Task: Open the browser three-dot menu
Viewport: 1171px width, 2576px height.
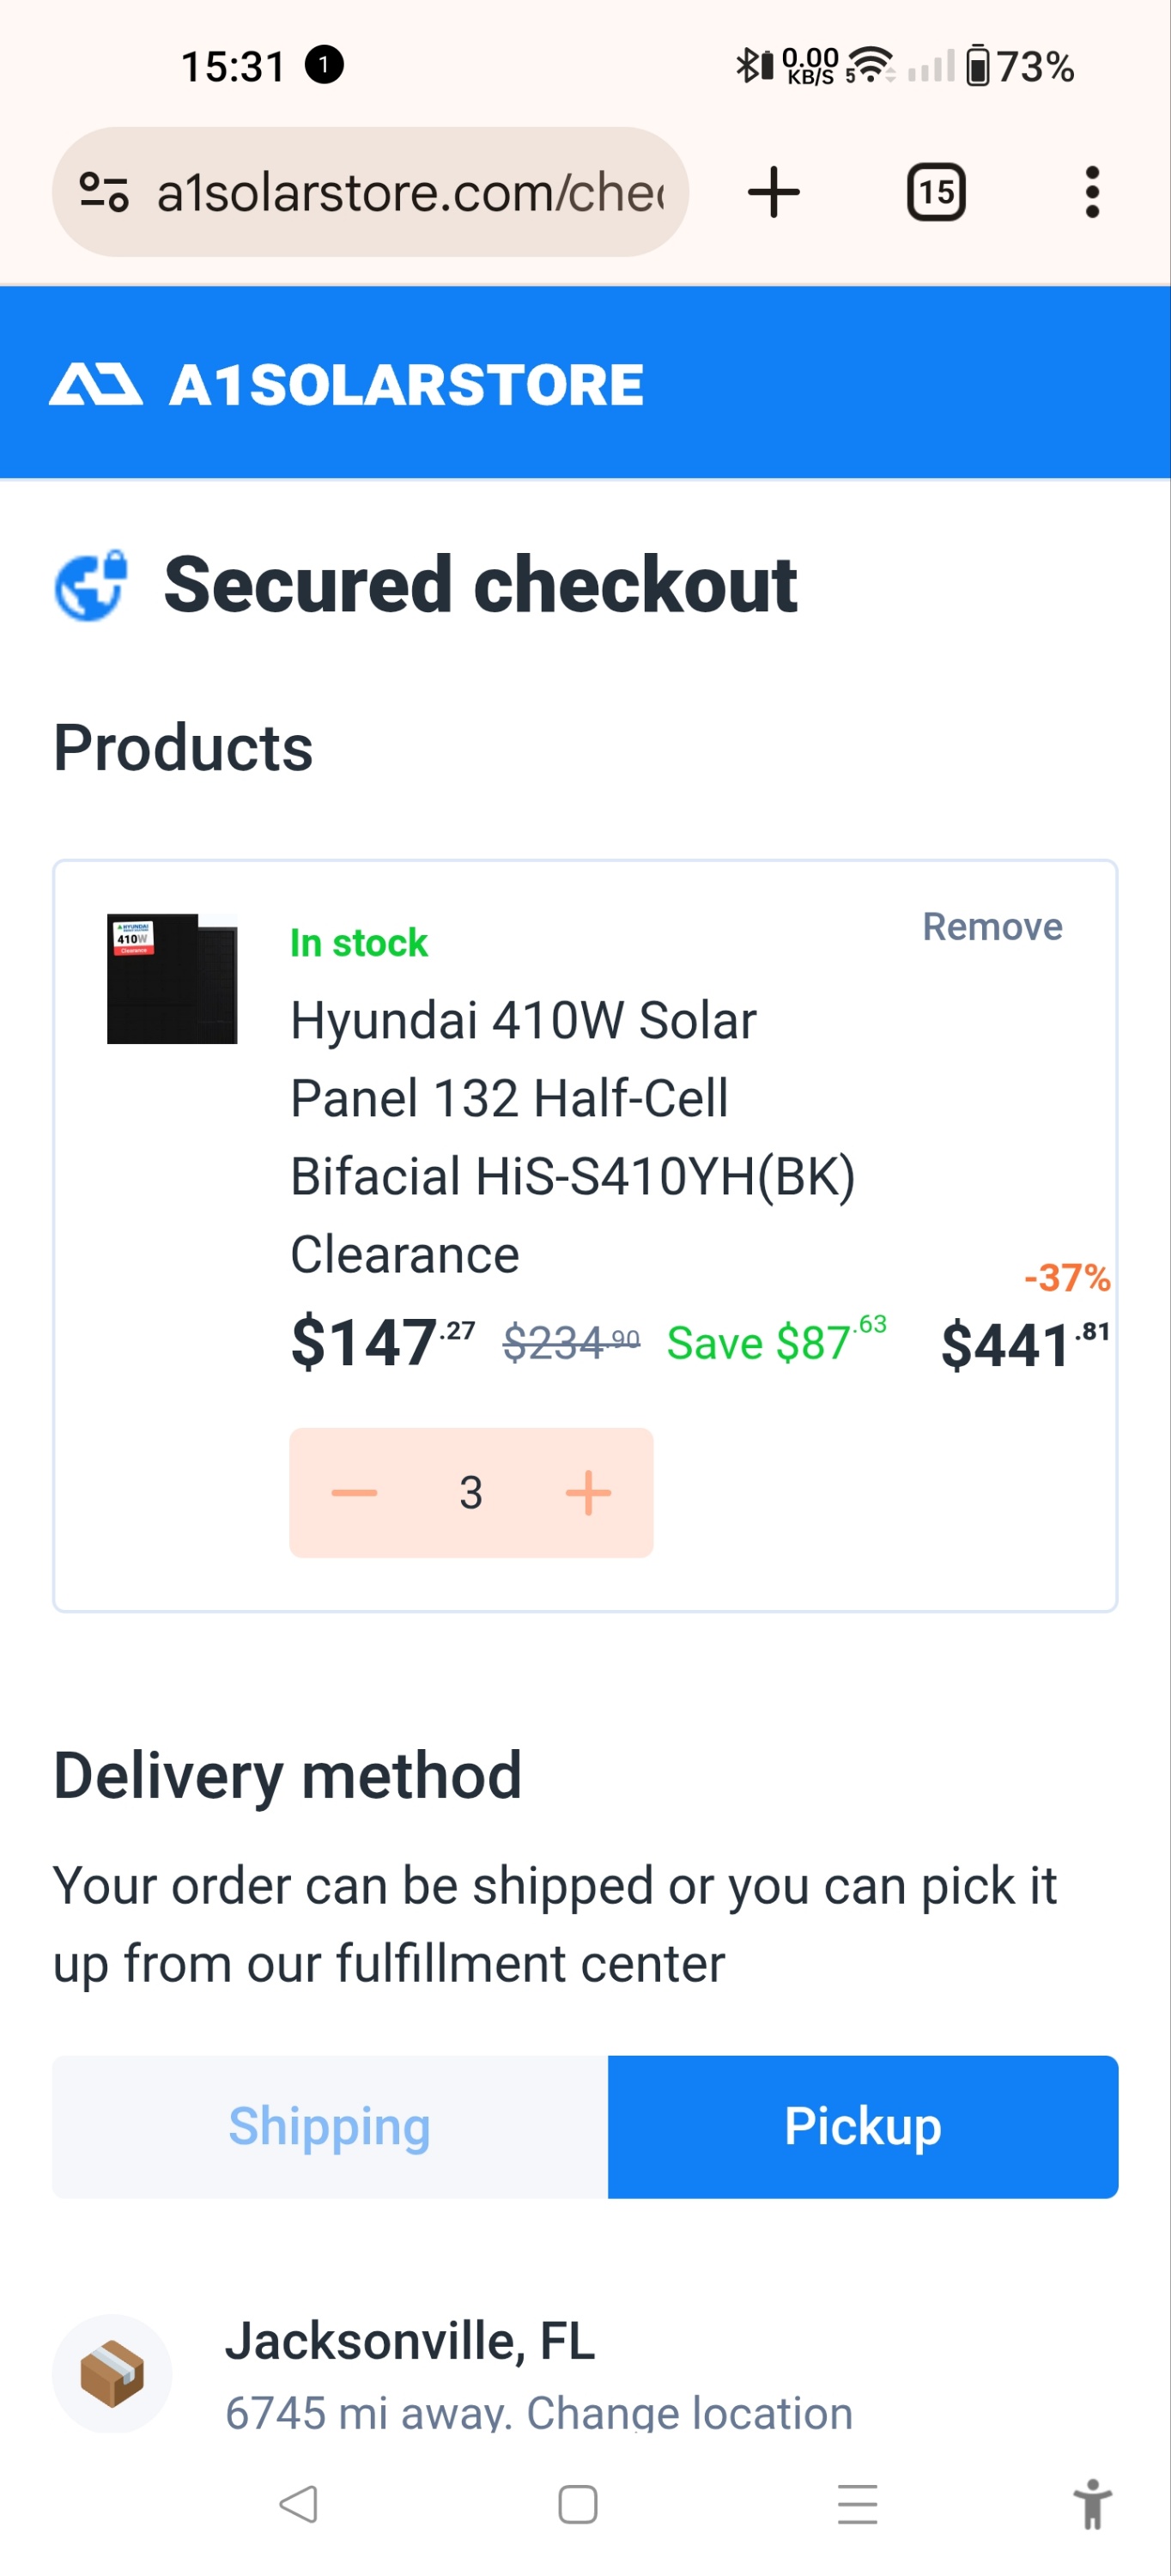Action: click(1092, 192)
